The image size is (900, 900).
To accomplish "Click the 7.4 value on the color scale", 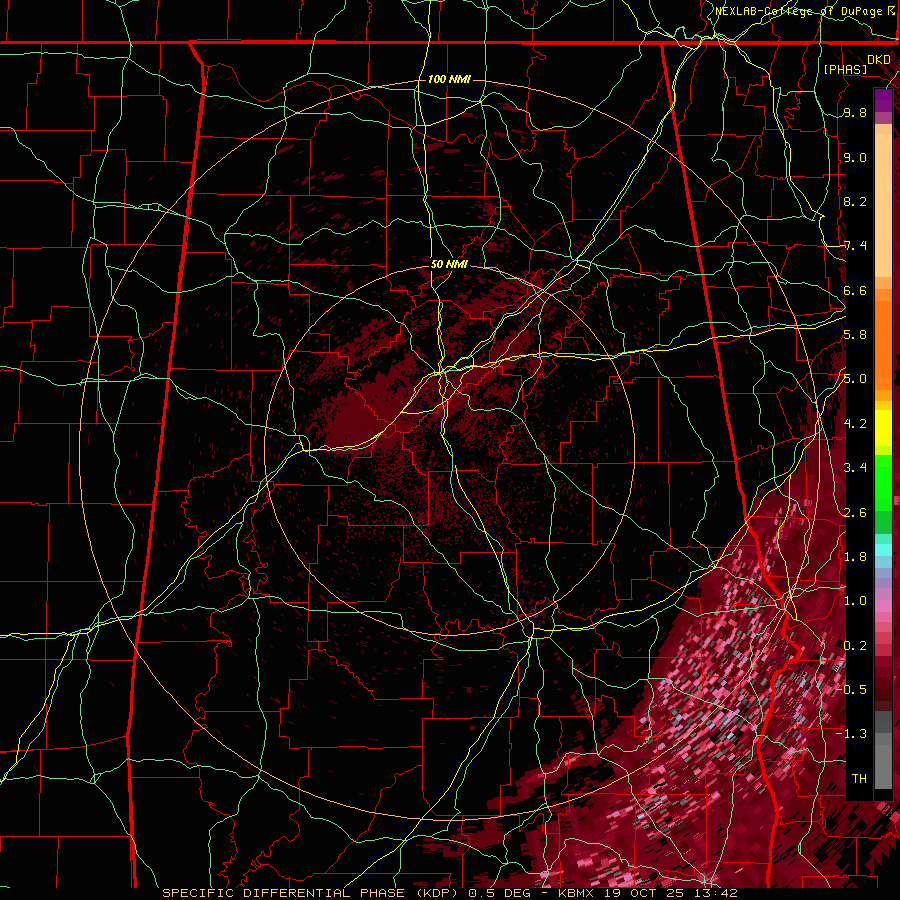I will pos(855,246).
